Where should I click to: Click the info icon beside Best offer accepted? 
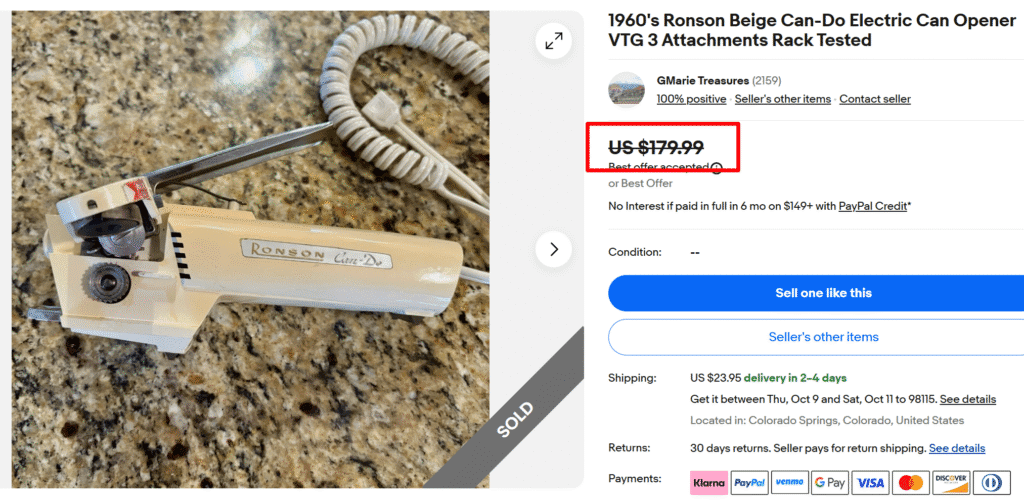point(717,167)
